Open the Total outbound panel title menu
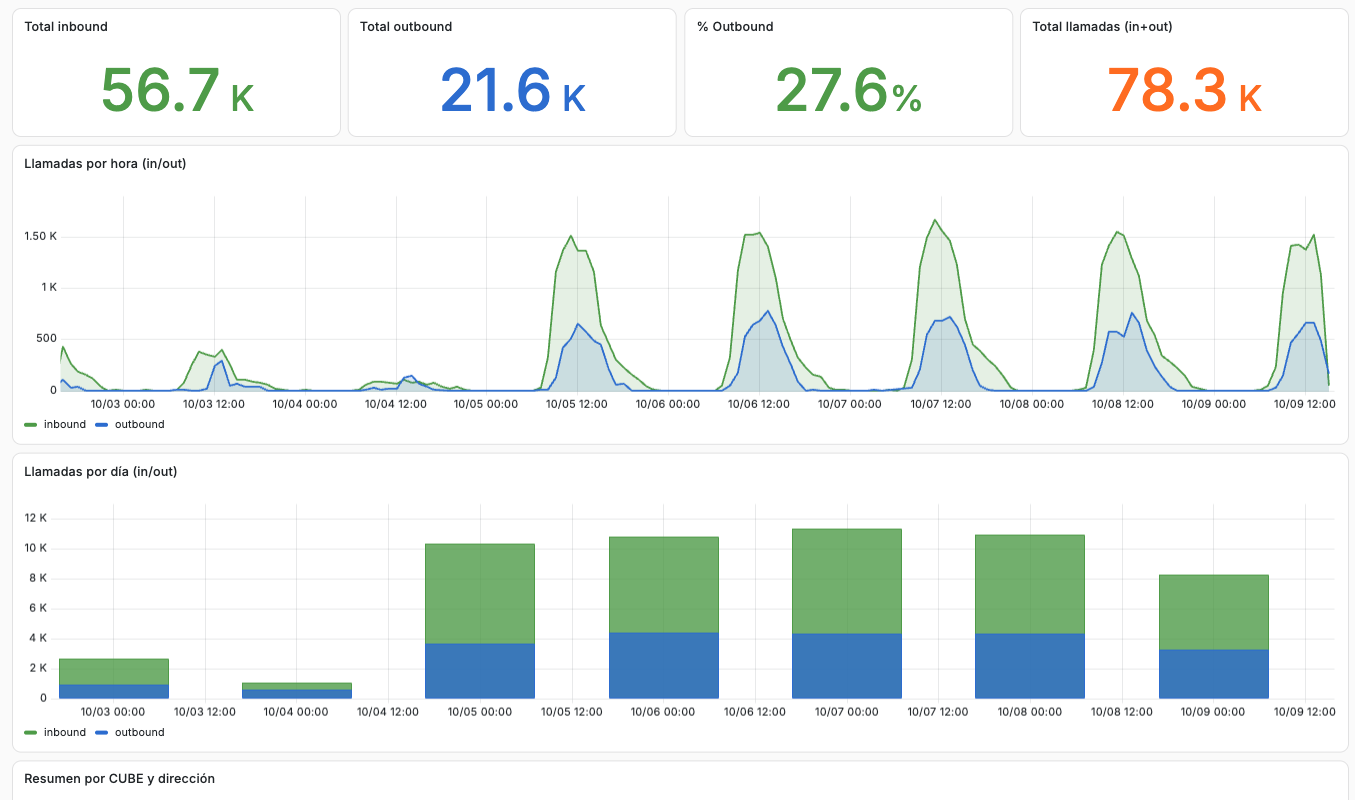Viewport: 1355px width, 800px height. (x=406, y=27)
